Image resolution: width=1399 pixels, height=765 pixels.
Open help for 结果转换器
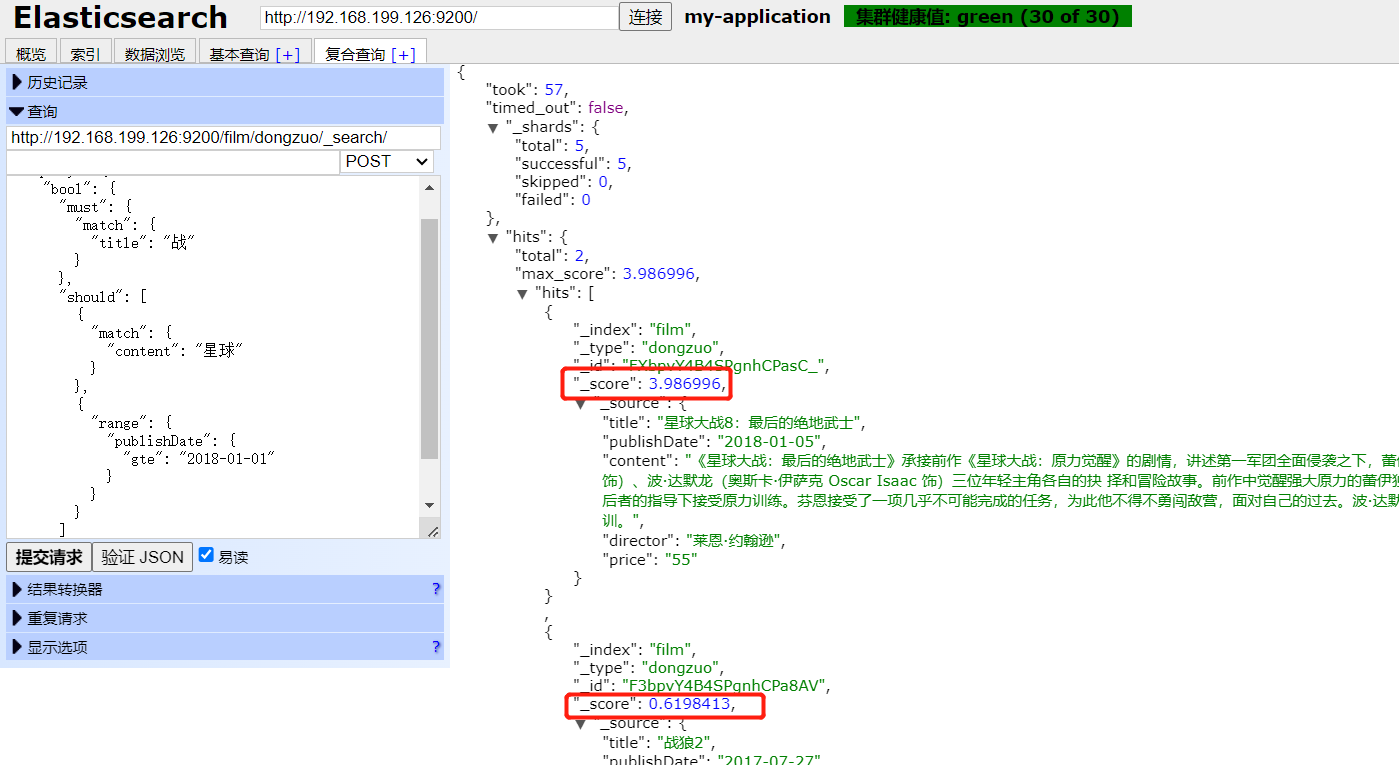click(x=436, y=589)
